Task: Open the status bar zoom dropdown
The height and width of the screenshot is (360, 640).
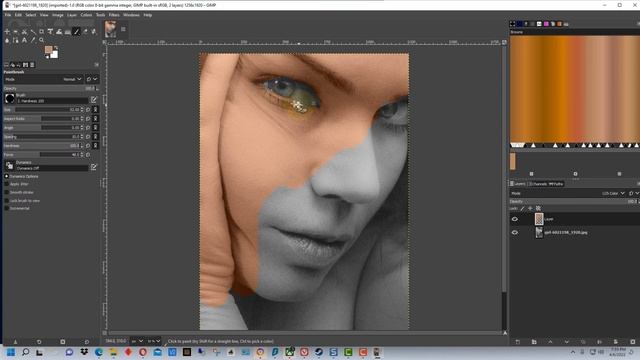Action: click(x=154, y=341)
